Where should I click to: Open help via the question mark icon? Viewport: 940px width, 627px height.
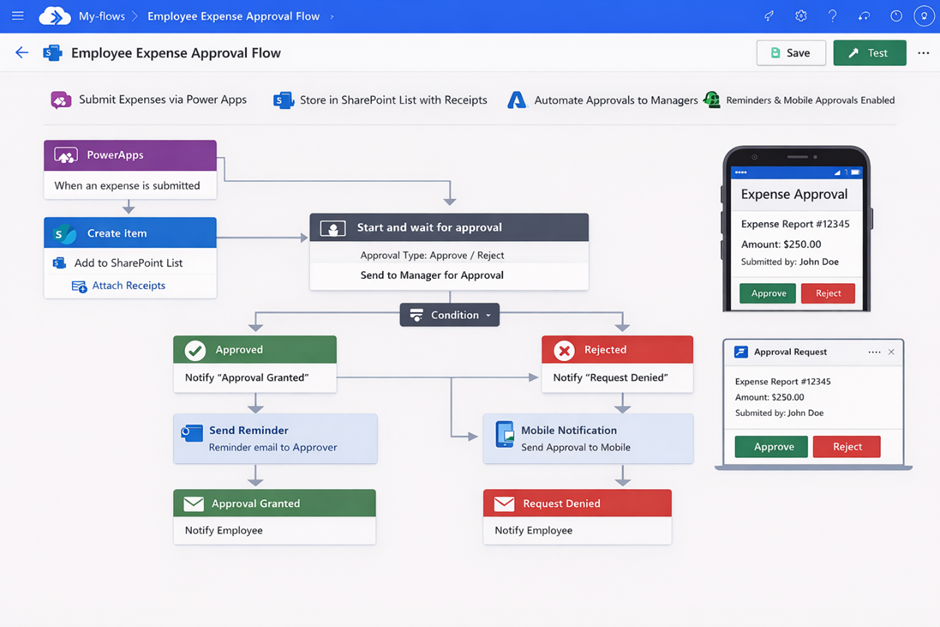[832, 16]
